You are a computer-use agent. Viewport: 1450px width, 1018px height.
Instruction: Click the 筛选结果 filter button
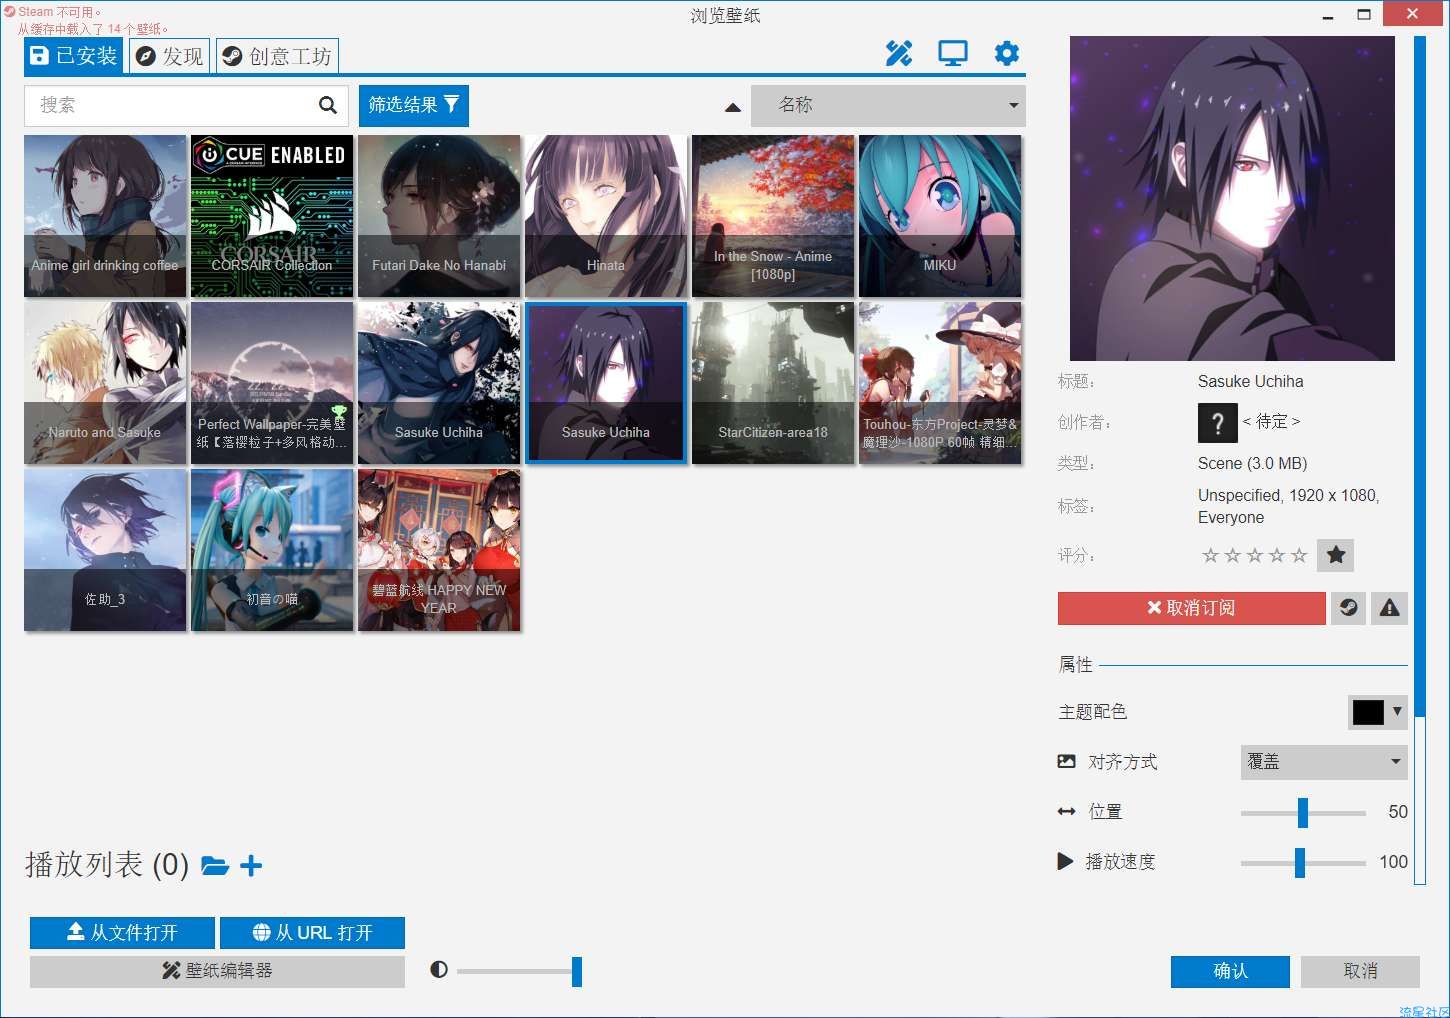pos(413,105)
